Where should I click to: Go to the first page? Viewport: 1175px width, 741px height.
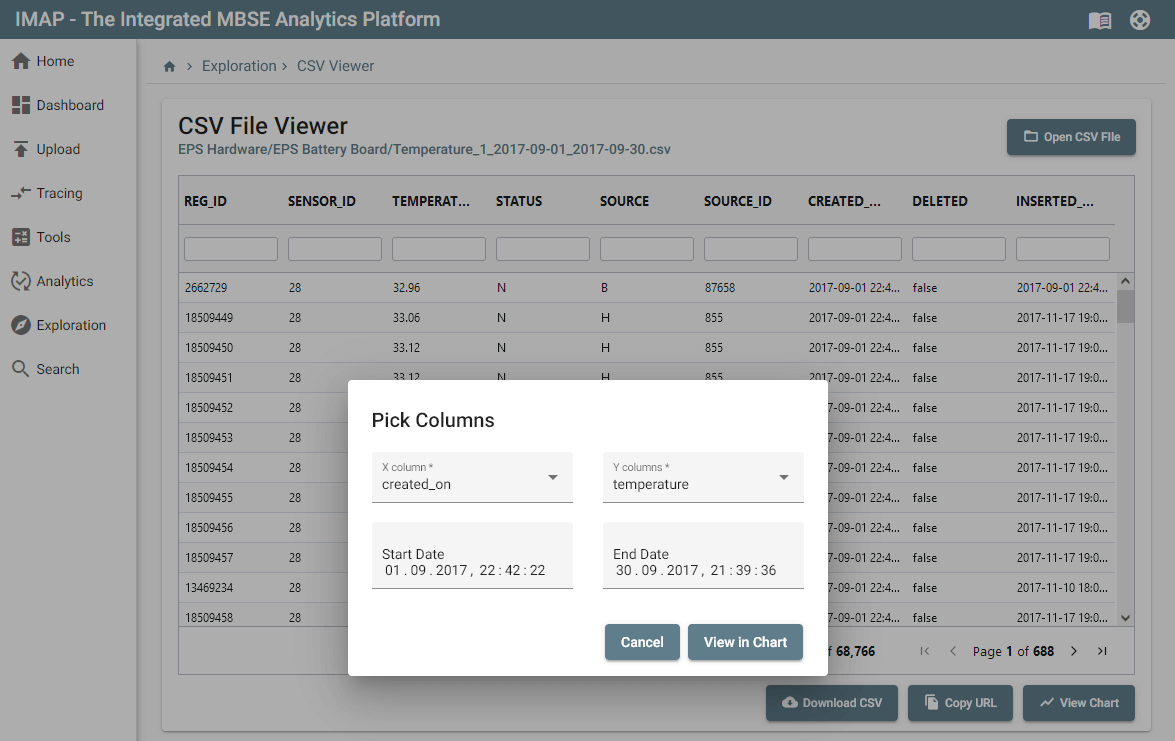click(925, 651)
